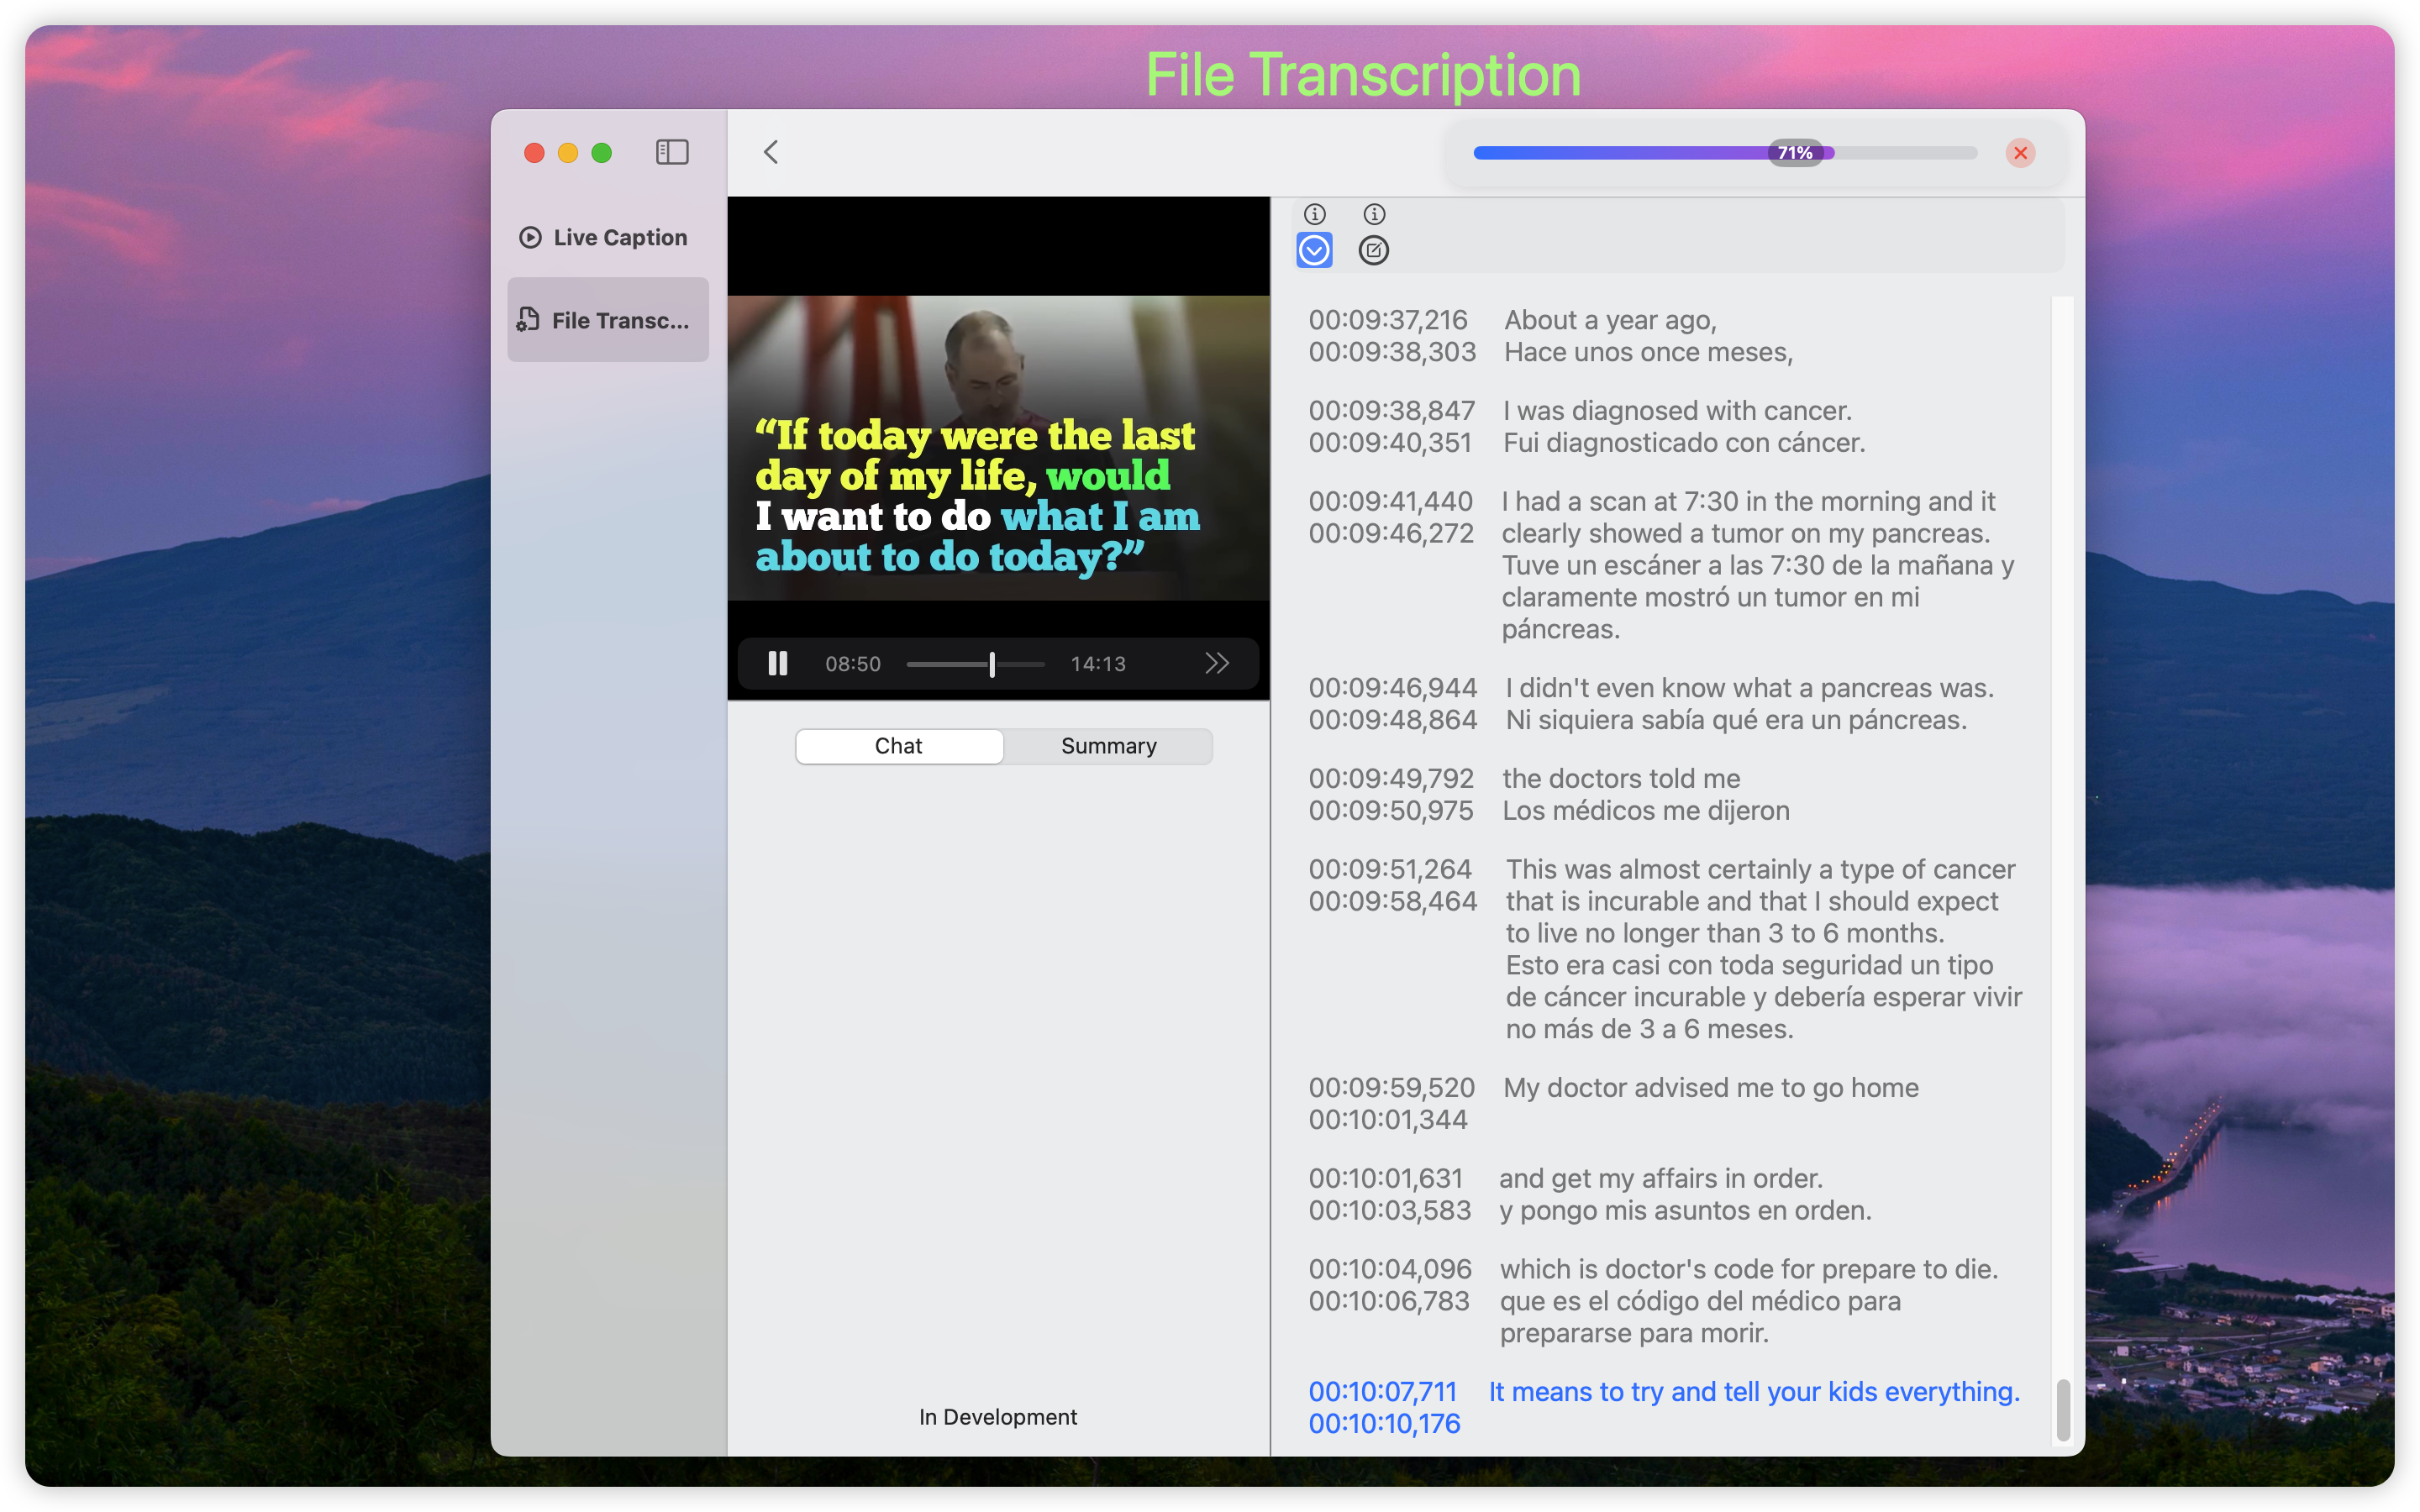Click 'Fui diagnosticado con cáncer.' translation
The image size is (2420, 1512).
pos(1684,442)
